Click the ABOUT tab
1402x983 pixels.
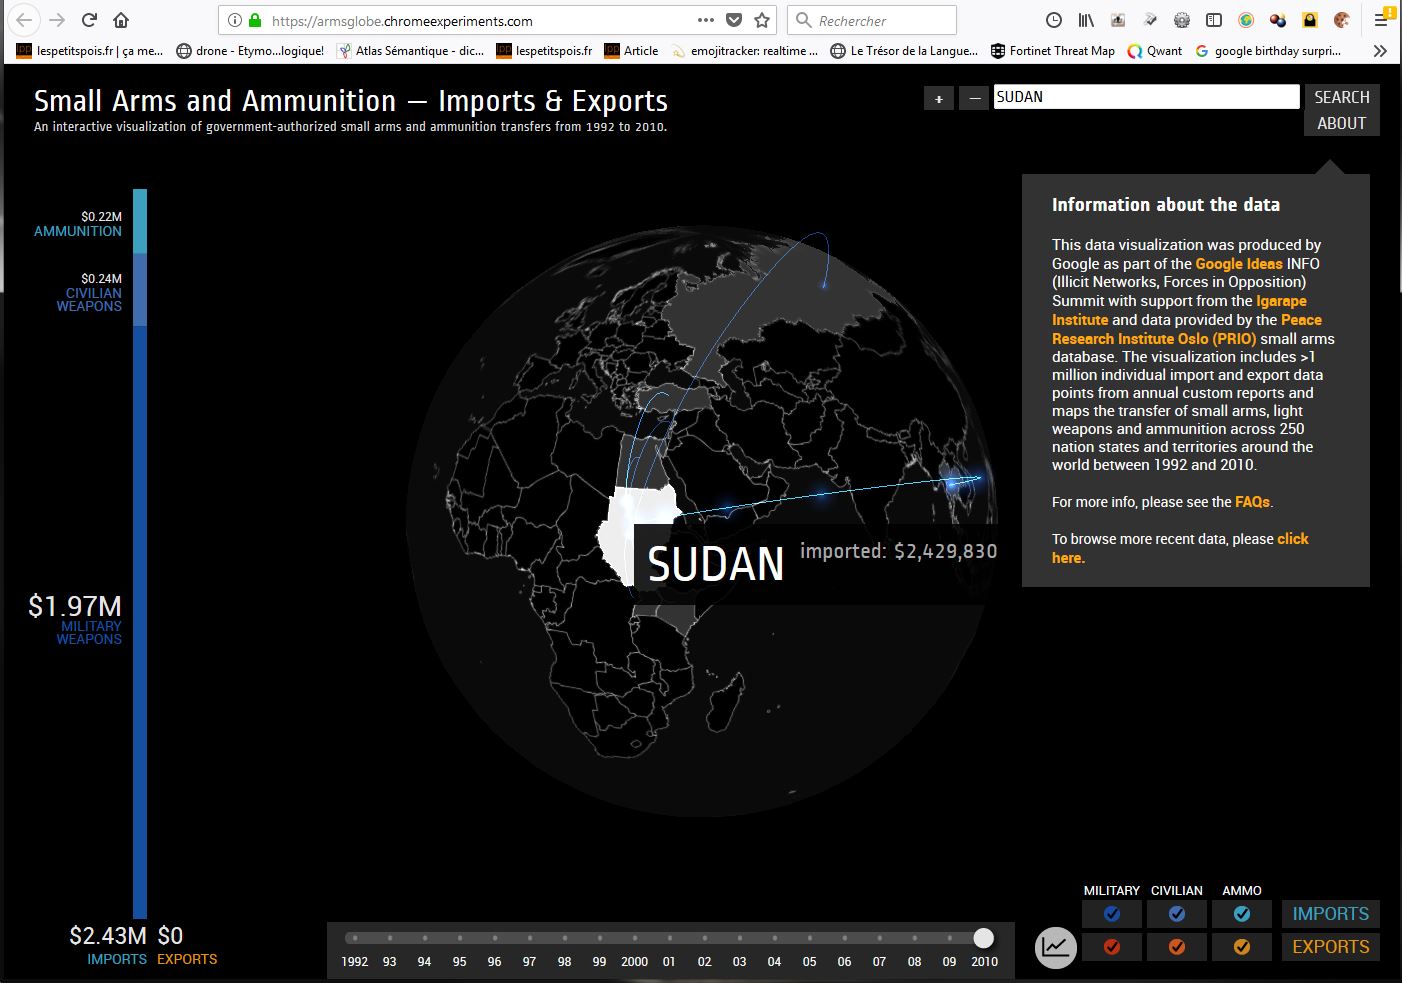click(x=1341, y=123)
